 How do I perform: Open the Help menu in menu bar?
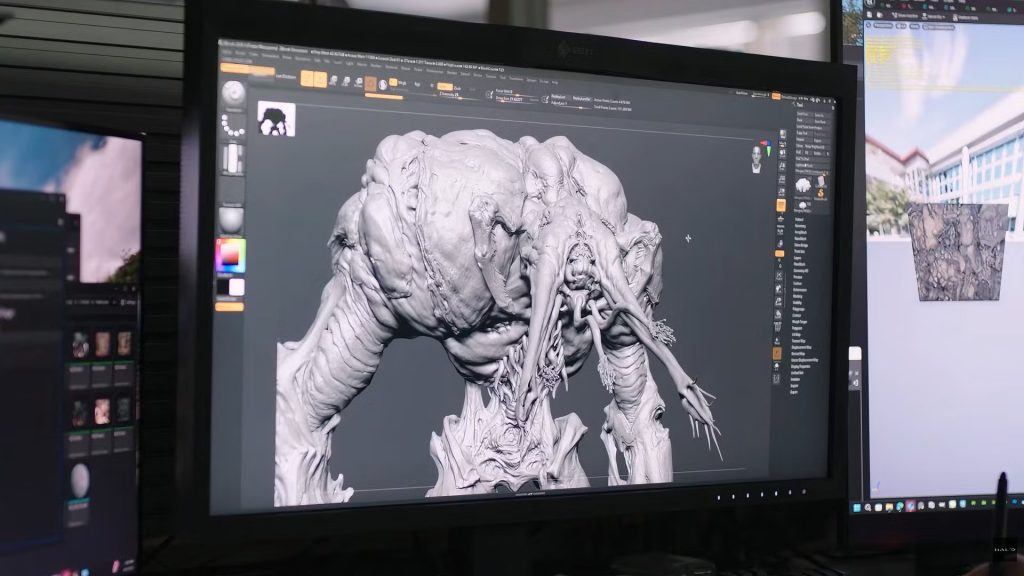pos(555,80)
